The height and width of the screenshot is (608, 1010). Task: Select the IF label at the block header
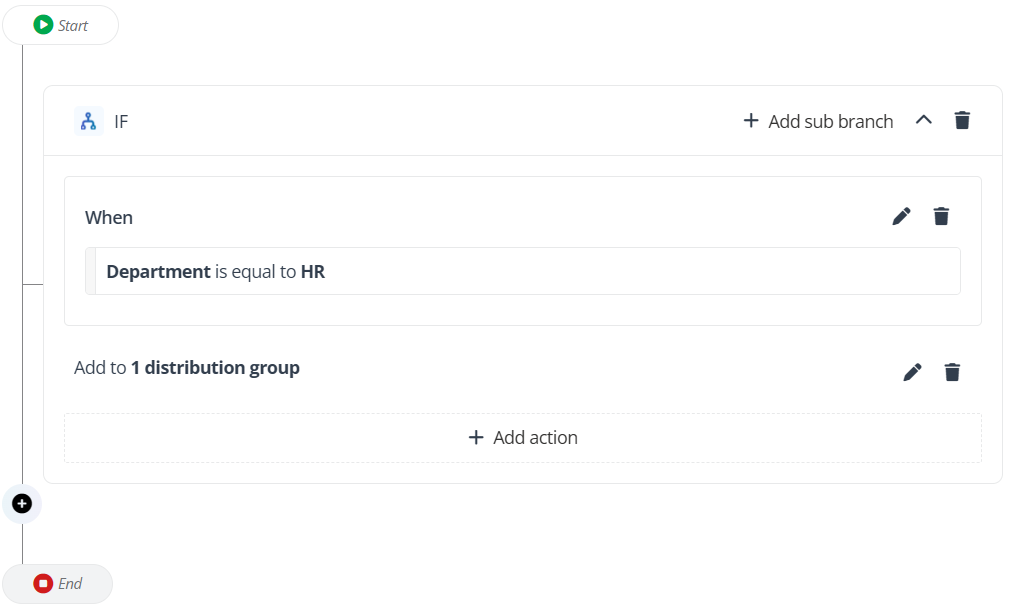point(120,121)
